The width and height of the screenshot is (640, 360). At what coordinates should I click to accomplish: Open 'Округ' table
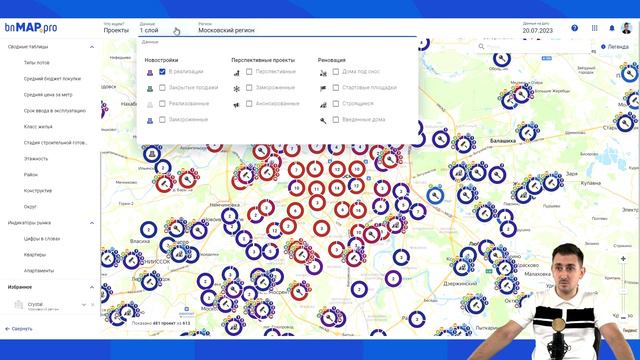pos(30,207)
